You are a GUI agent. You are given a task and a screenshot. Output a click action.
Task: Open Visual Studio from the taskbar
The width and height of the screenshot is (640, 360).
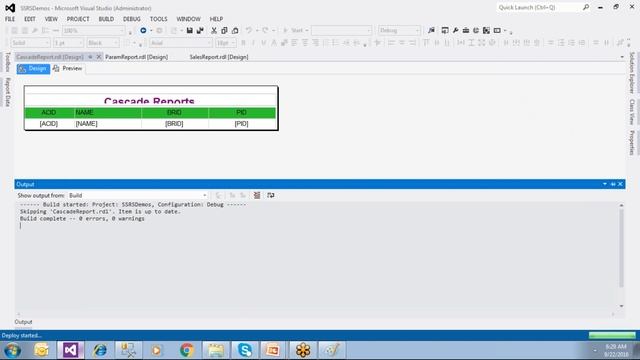71,350
